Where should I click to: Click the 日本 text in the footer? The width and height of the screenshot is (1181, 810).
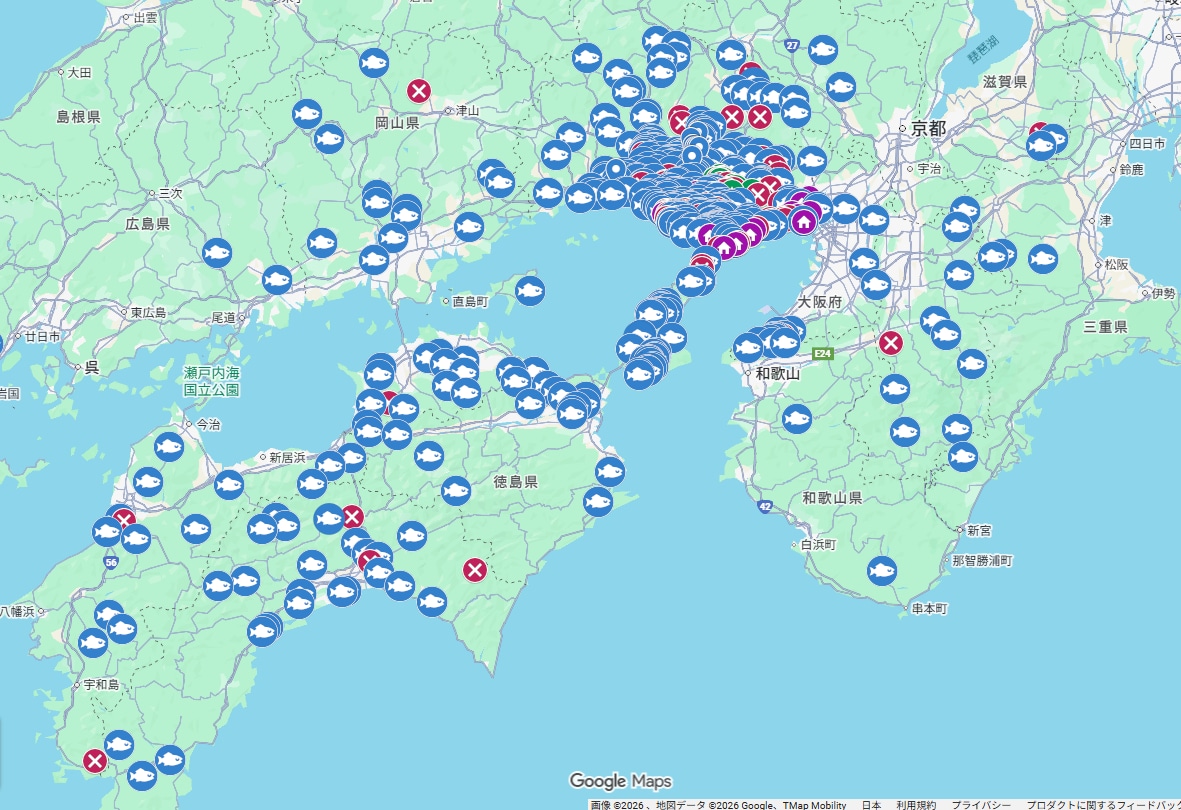[x=871, y=805]
